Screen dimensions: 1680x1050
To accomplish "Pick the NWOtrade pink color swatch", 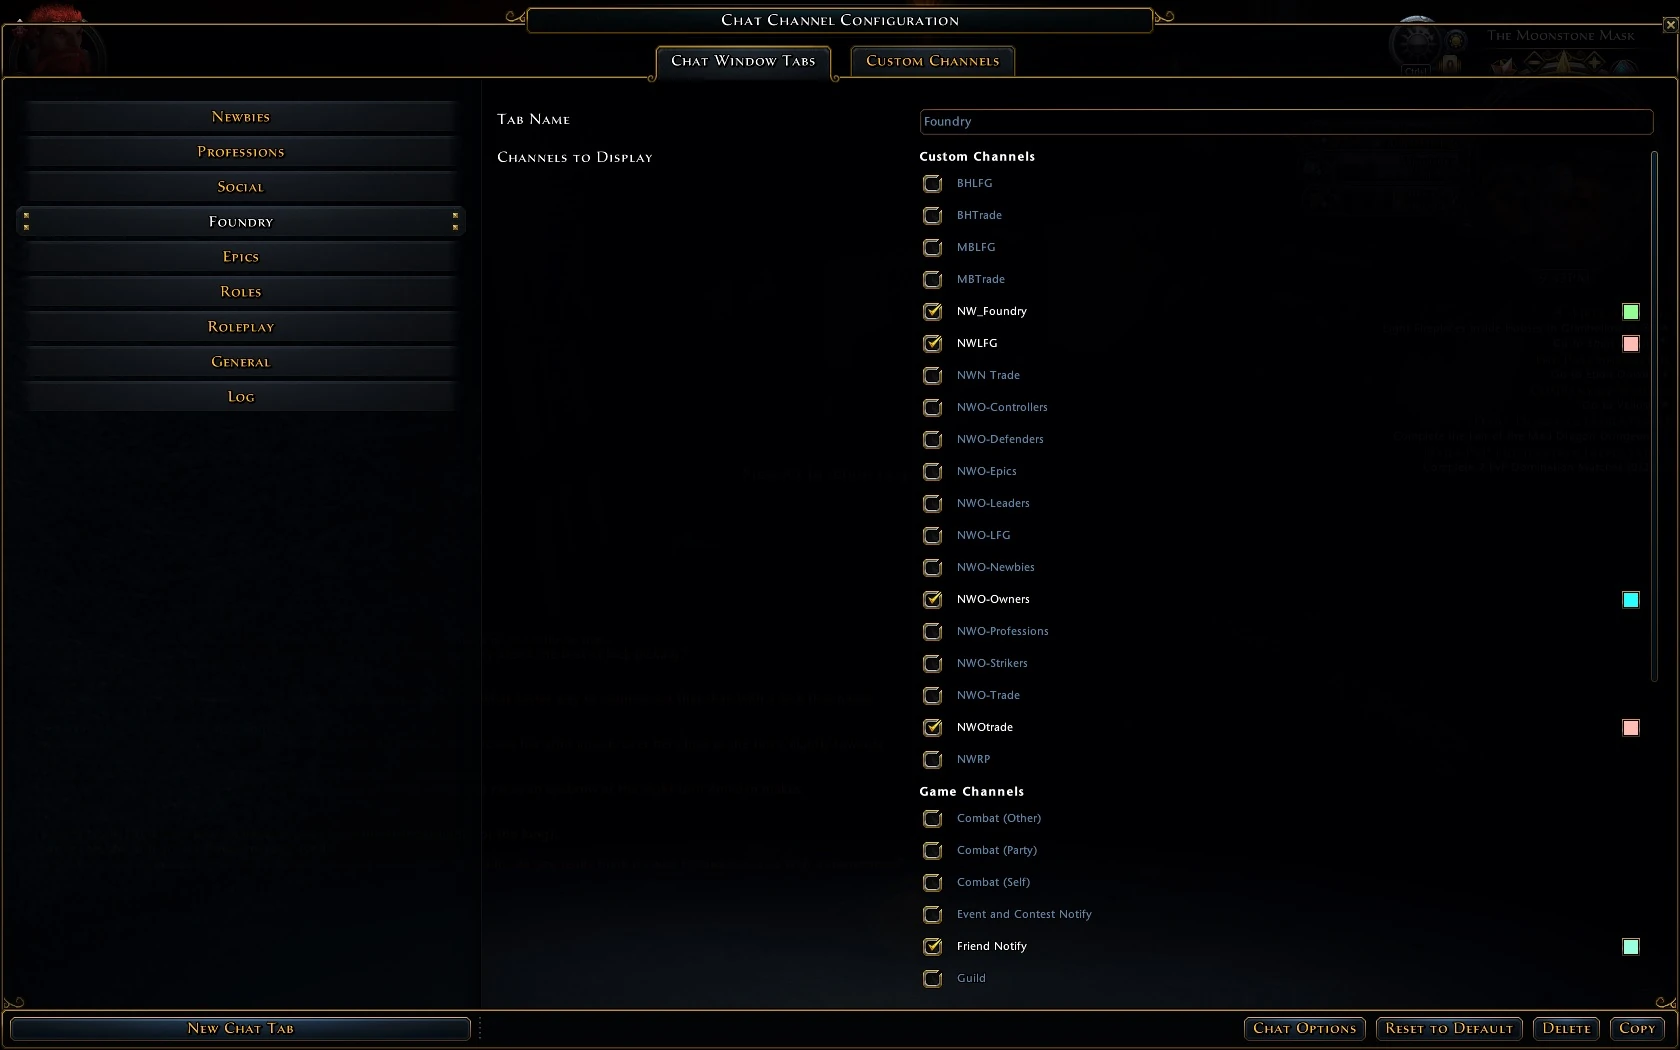I will 1631,728.
